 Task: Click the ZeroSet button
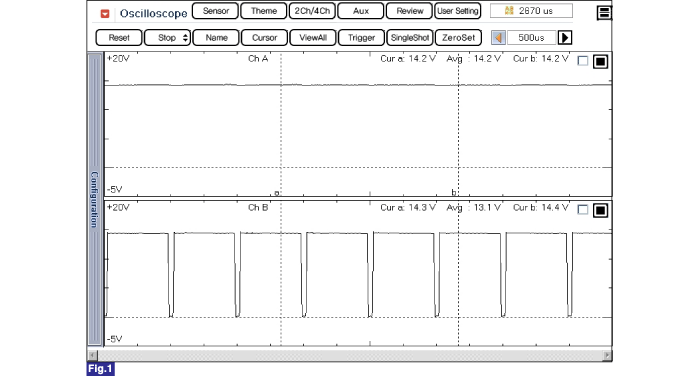click(x=458, y=38)
